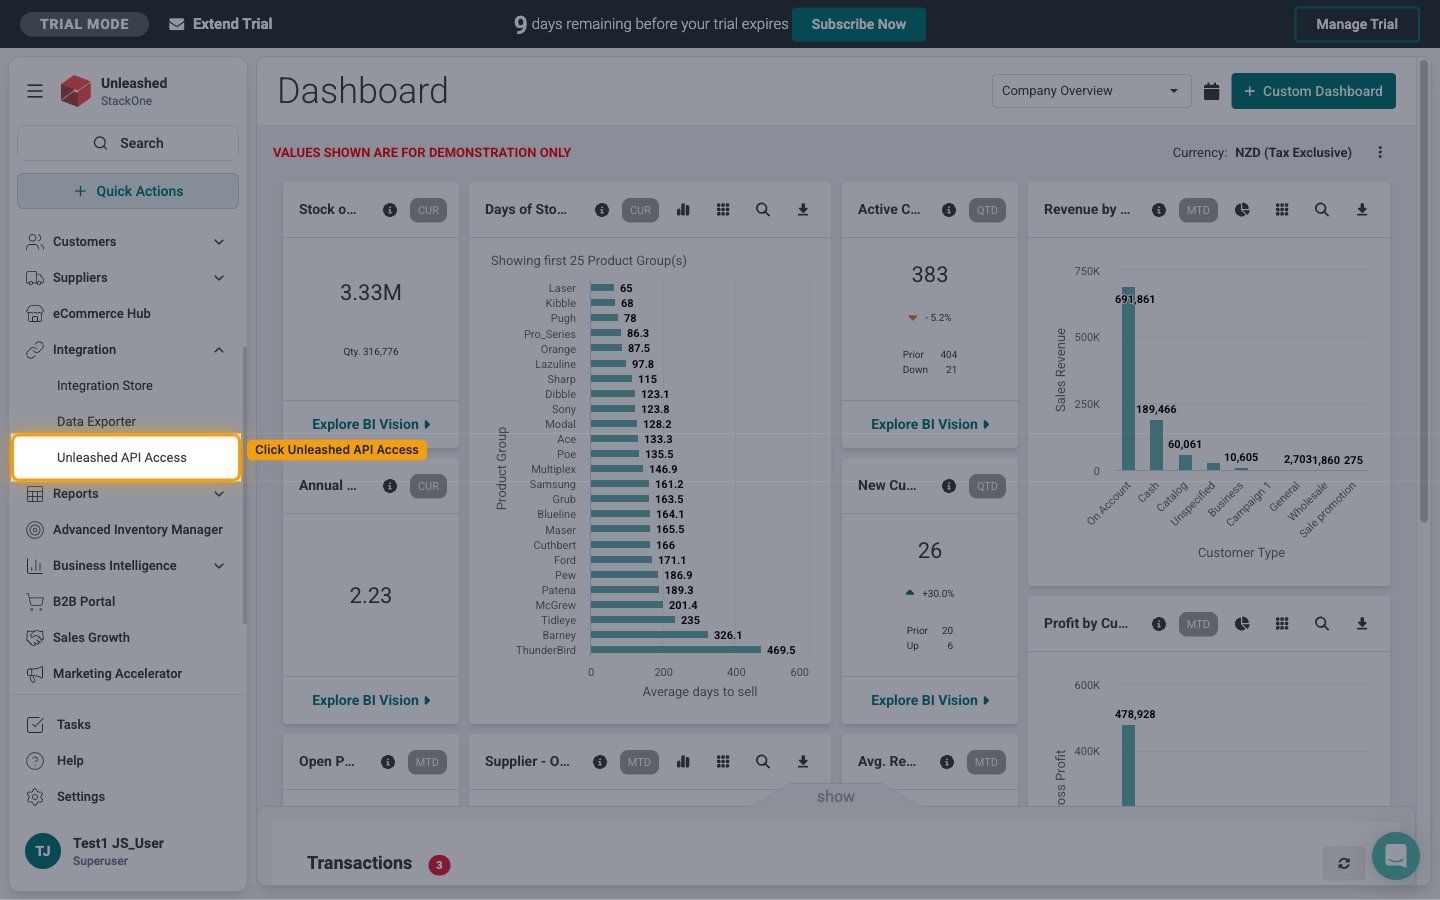The width and height of the screenshot is (1440, 900).
Task: Open the live chat widget
Action: coord(1396,856)
